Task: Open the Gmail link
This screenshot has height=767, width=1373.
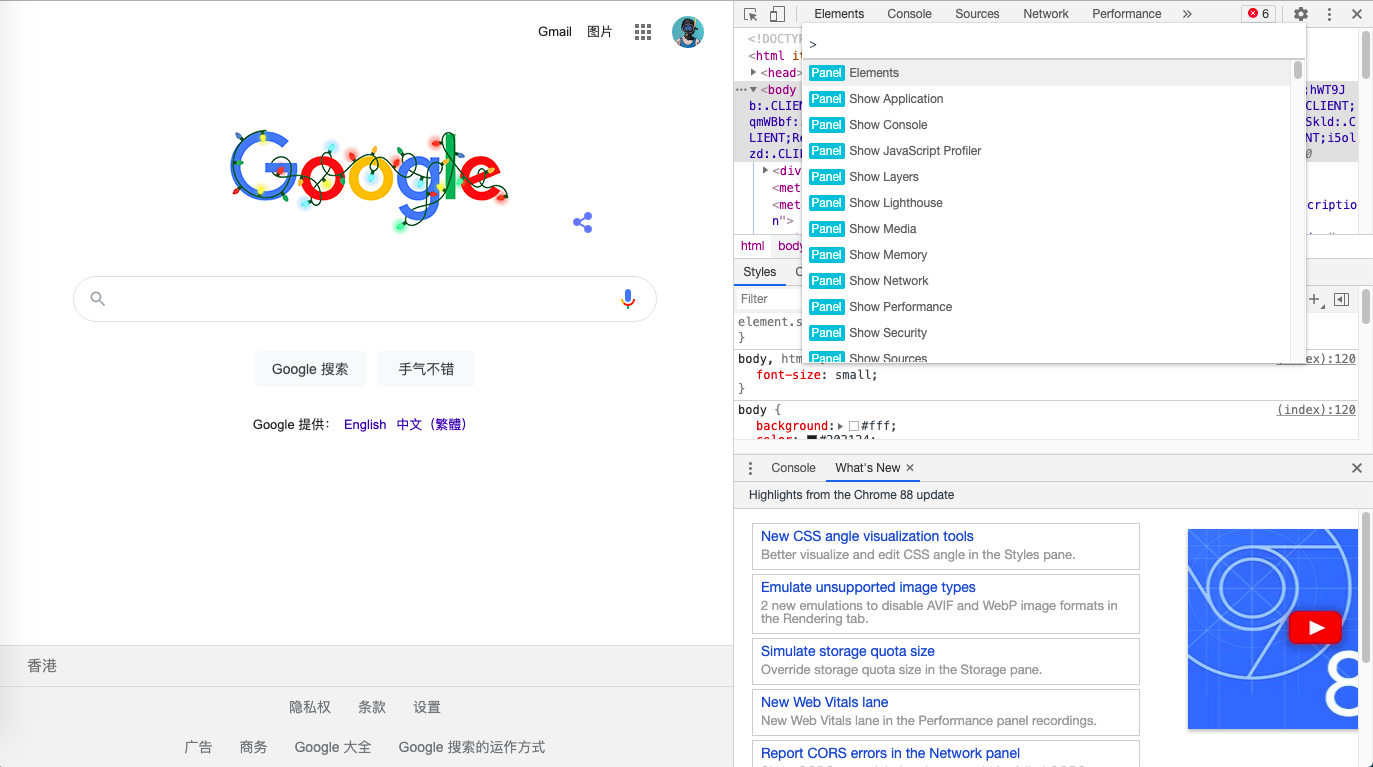Action: pyautogui.click(x=555, y=32)
